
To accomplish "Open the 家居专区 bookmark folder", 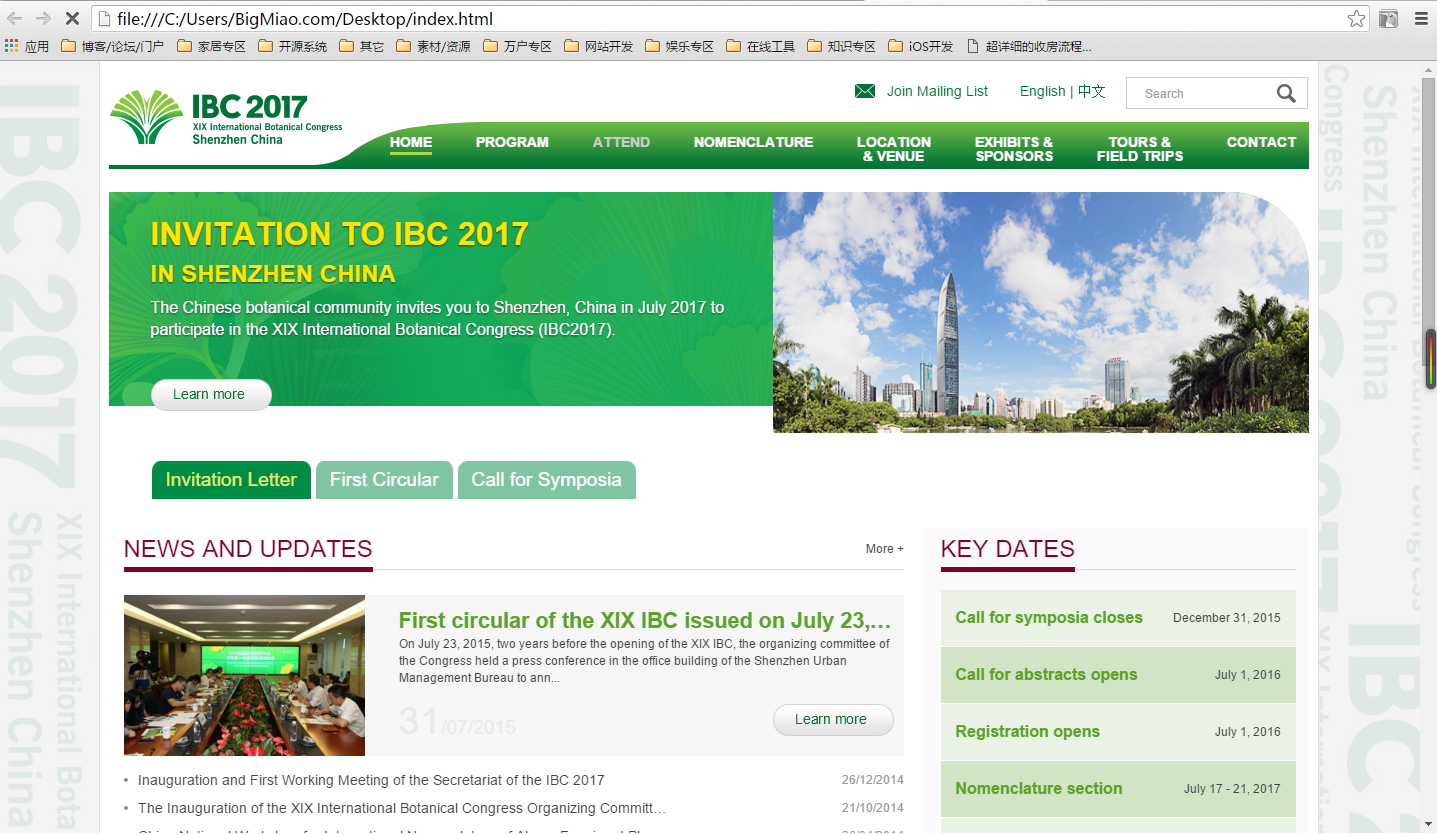I will (x=212, y=46).
